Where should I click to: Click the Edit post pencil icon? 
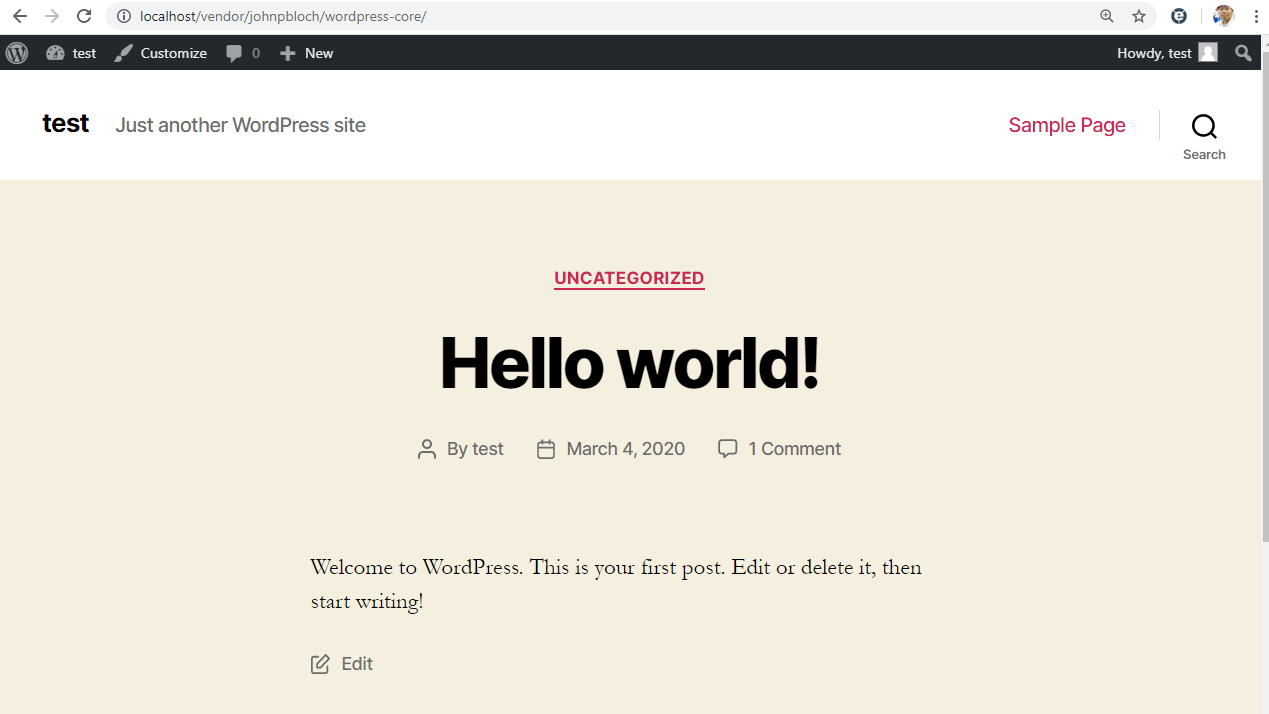coord(320,664)
